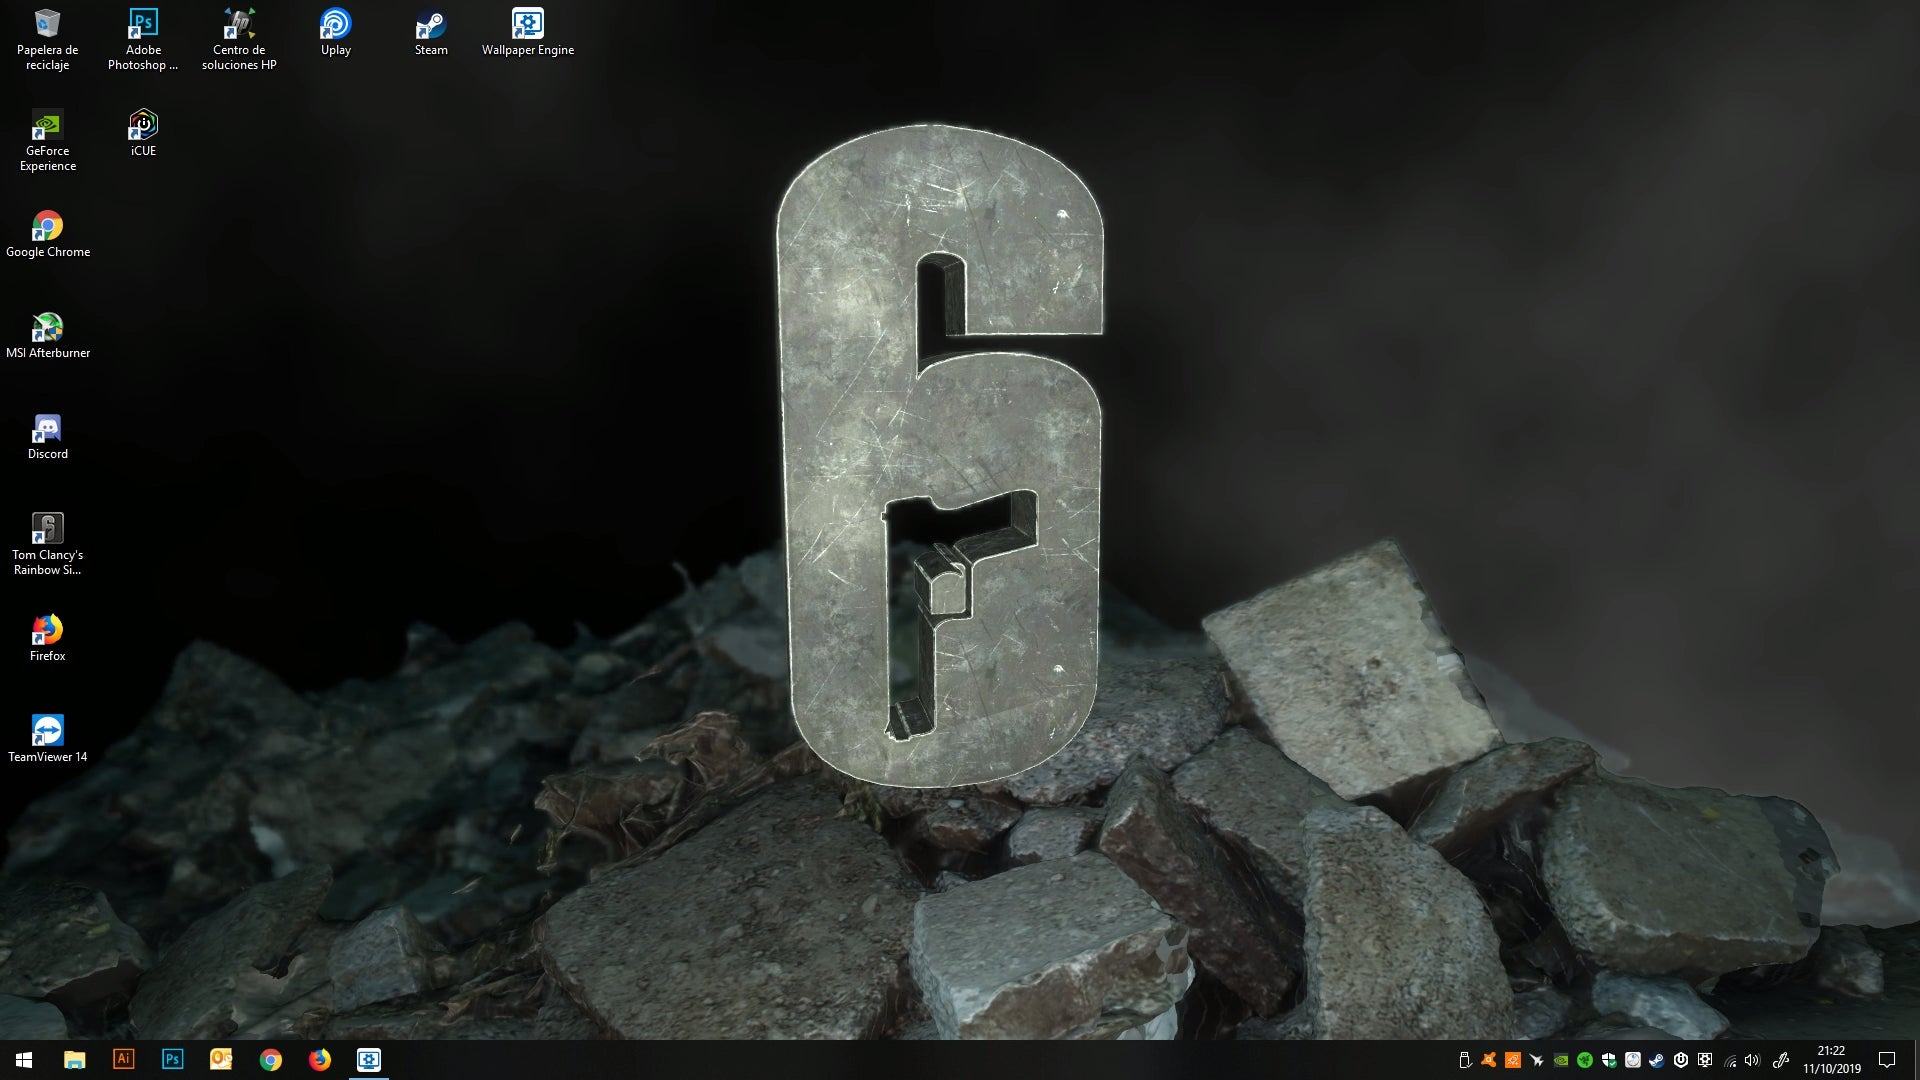Select the TeamViewer 14 desktop shortcut
This screenshot has height=1080, width=1920.
(47, 740)
